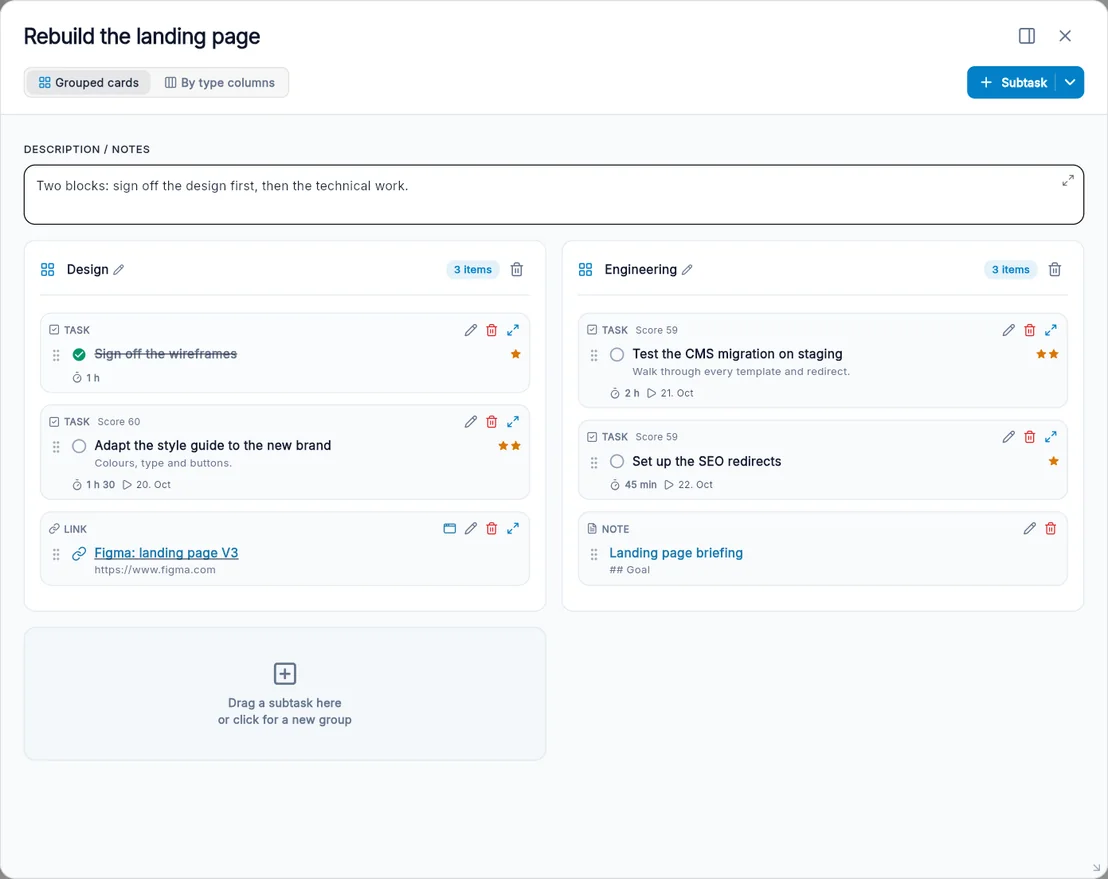The width and height of the screenshot is (1108, 879).
Task: Delete the Design group
Action: [x=517, y=269]
